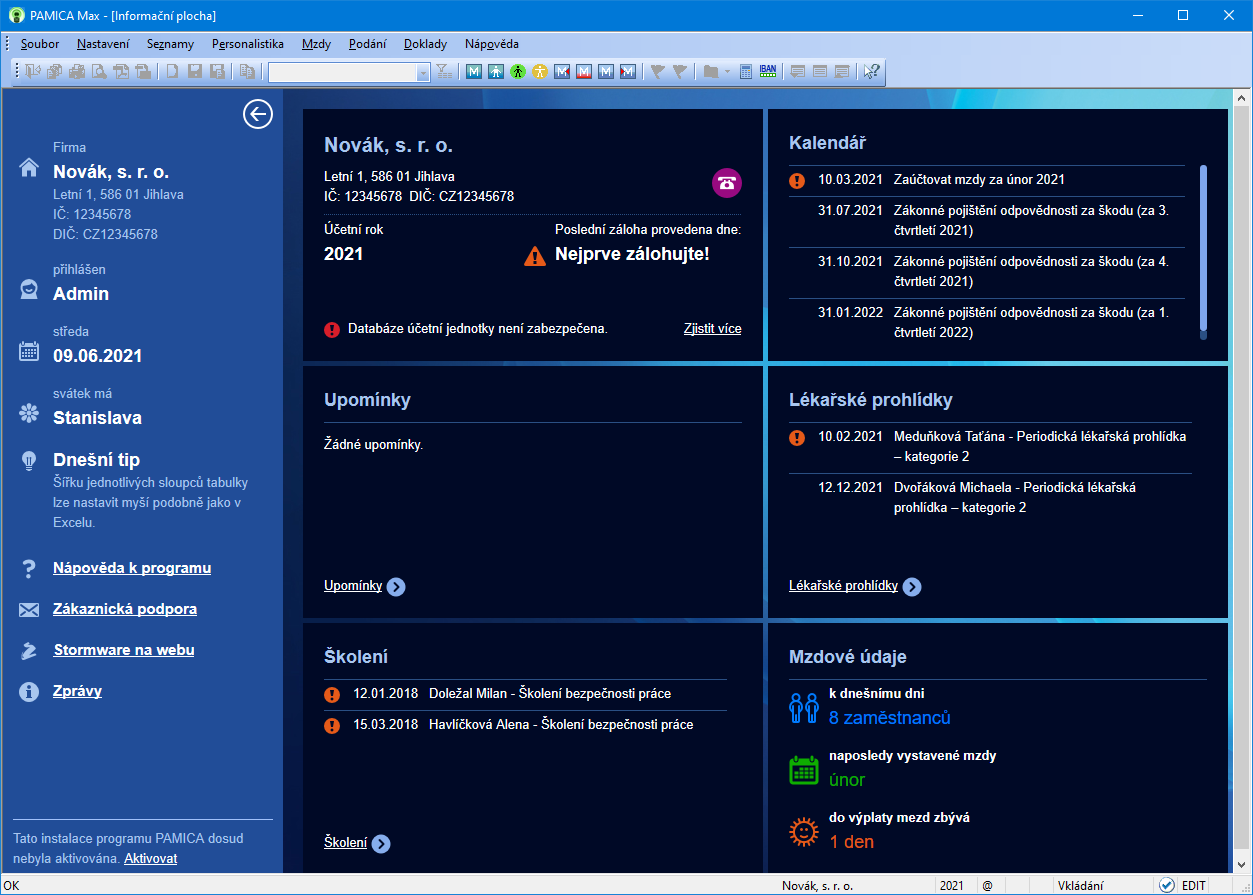Open the Zákaznická podpora link
Image resolution: width=1253 pixels, height=895 pixels.
click(x=125, y=609)
